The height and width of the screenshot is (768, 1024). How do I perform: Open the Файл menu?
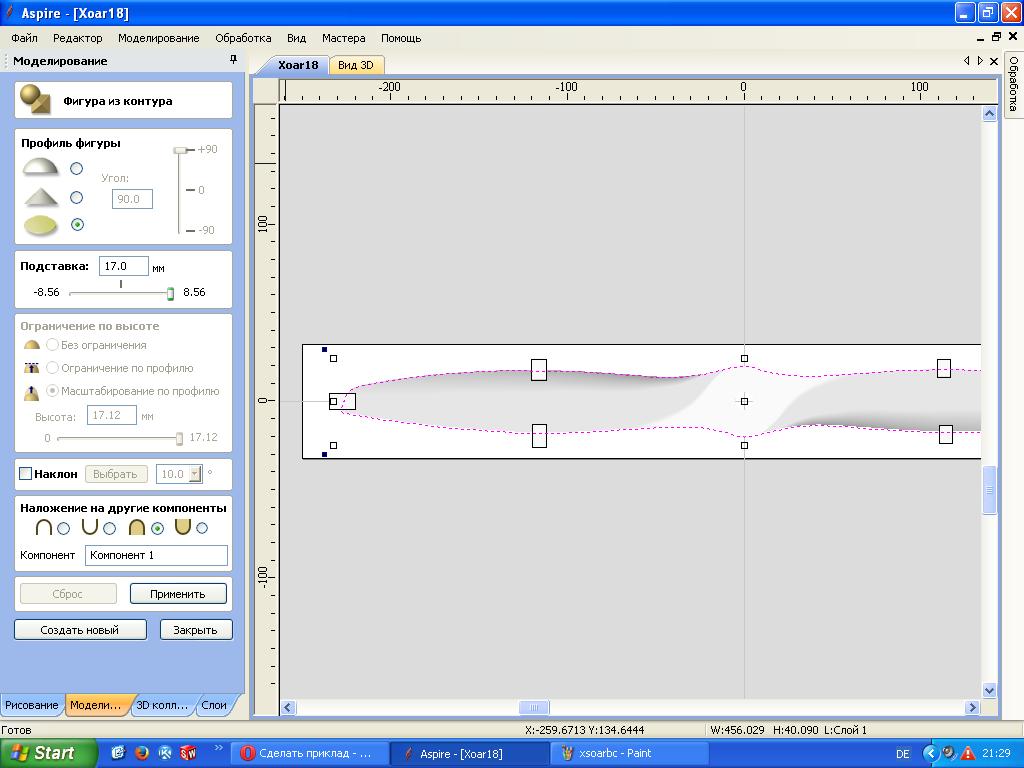24,38
